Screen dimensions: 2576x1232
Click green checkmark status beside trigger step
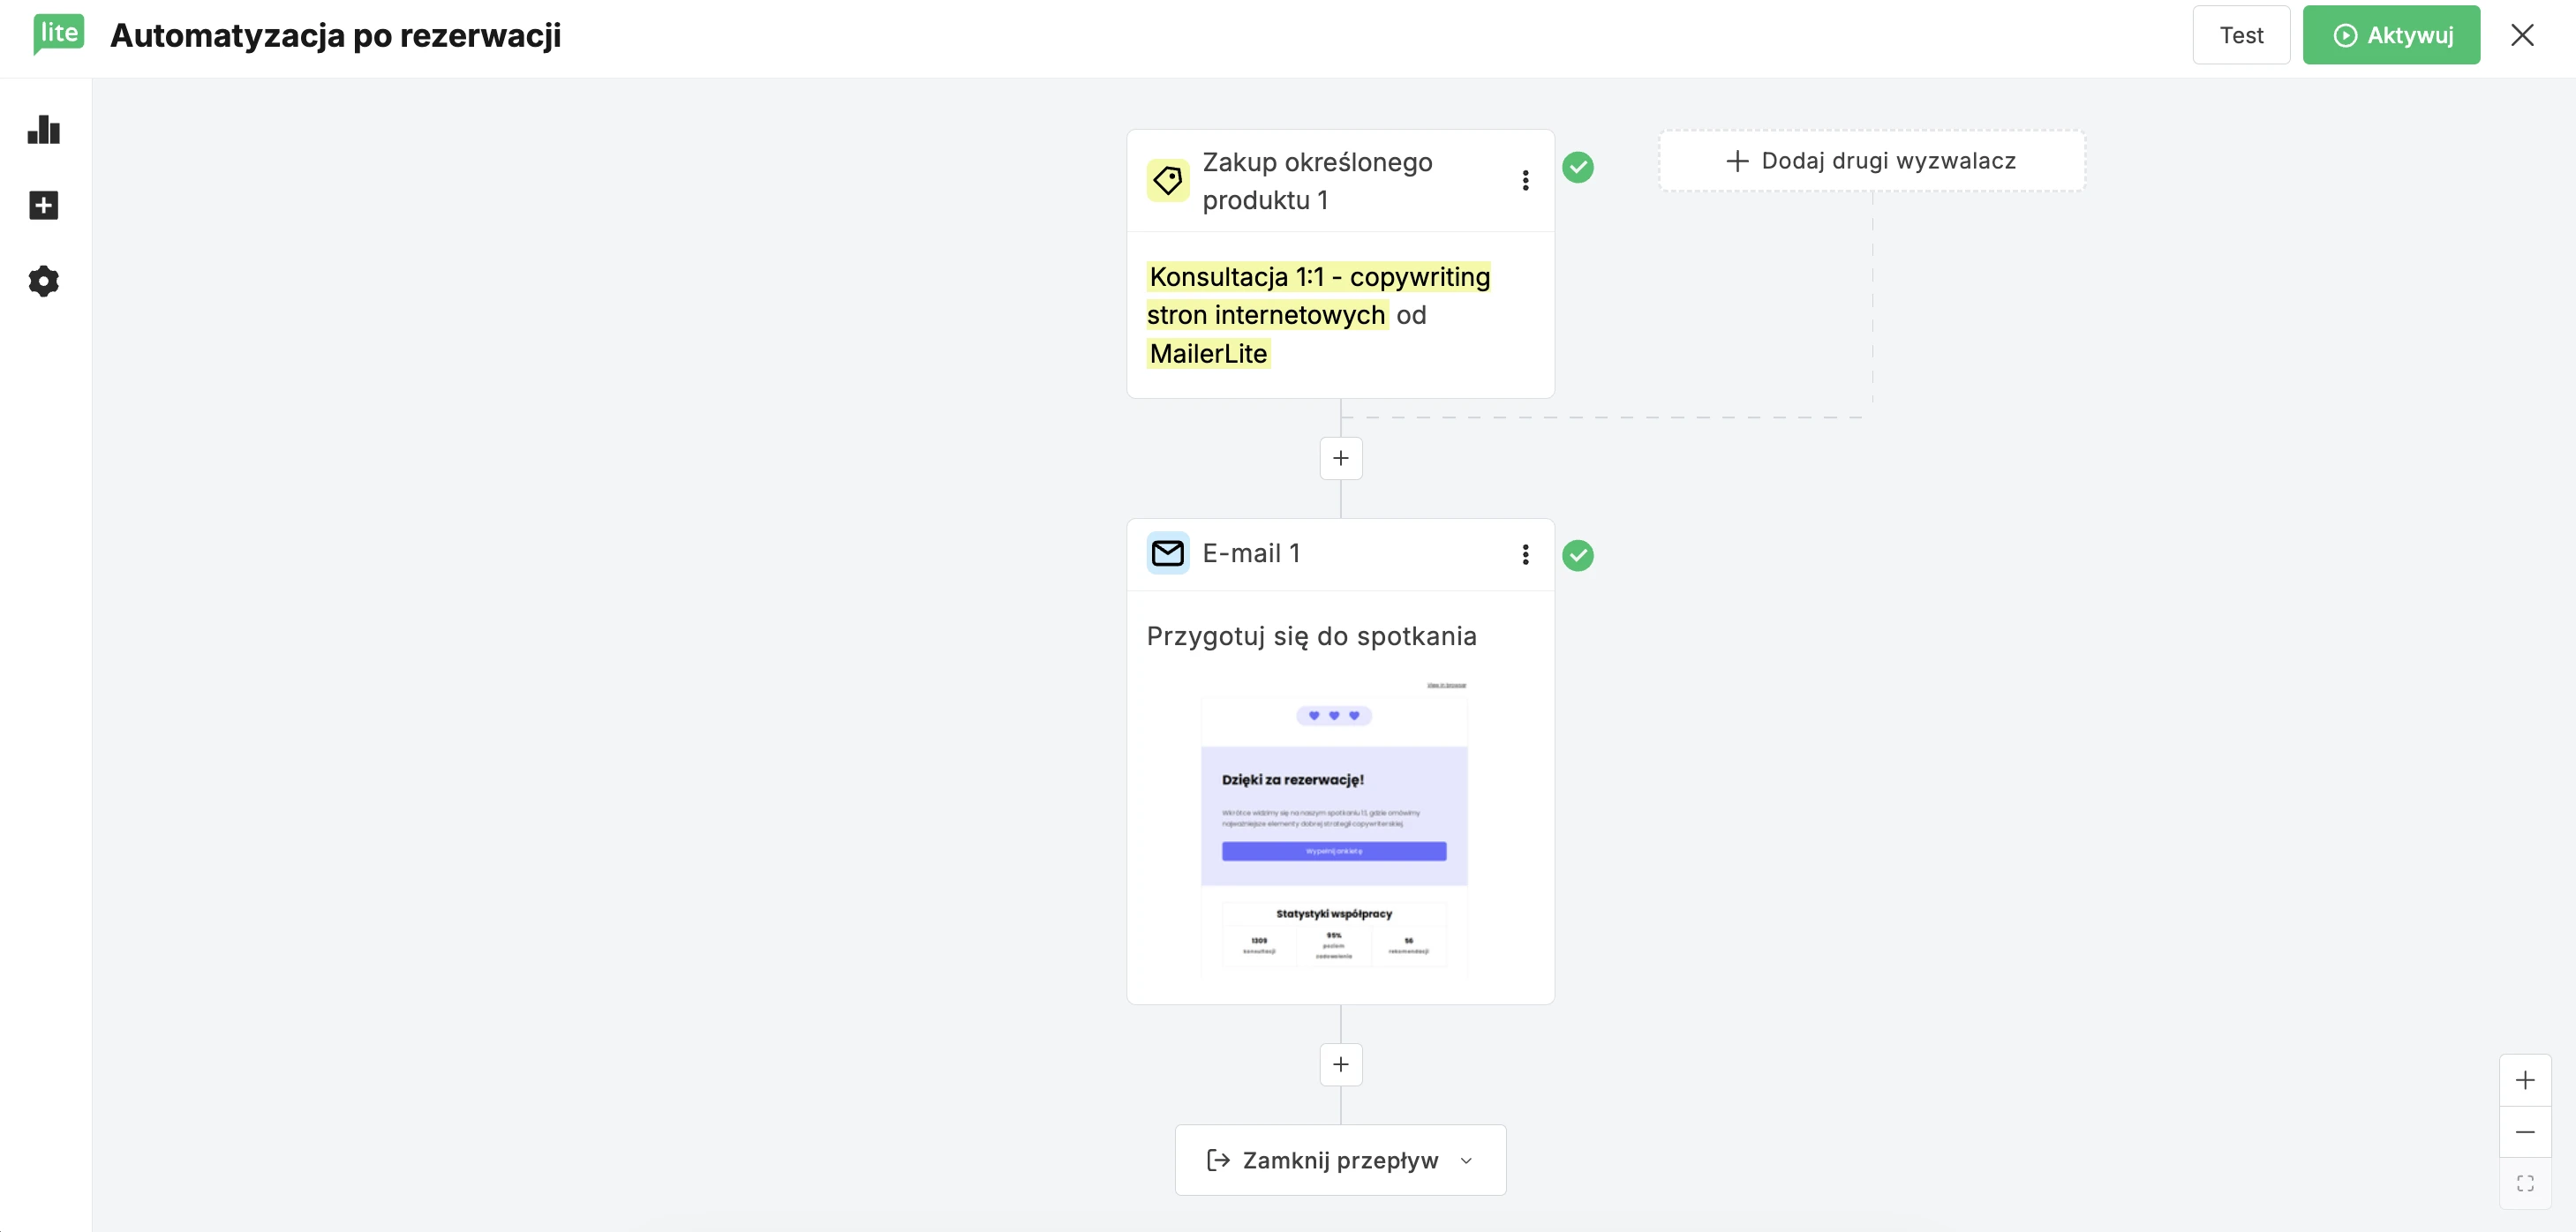[x=1577, y=167]
